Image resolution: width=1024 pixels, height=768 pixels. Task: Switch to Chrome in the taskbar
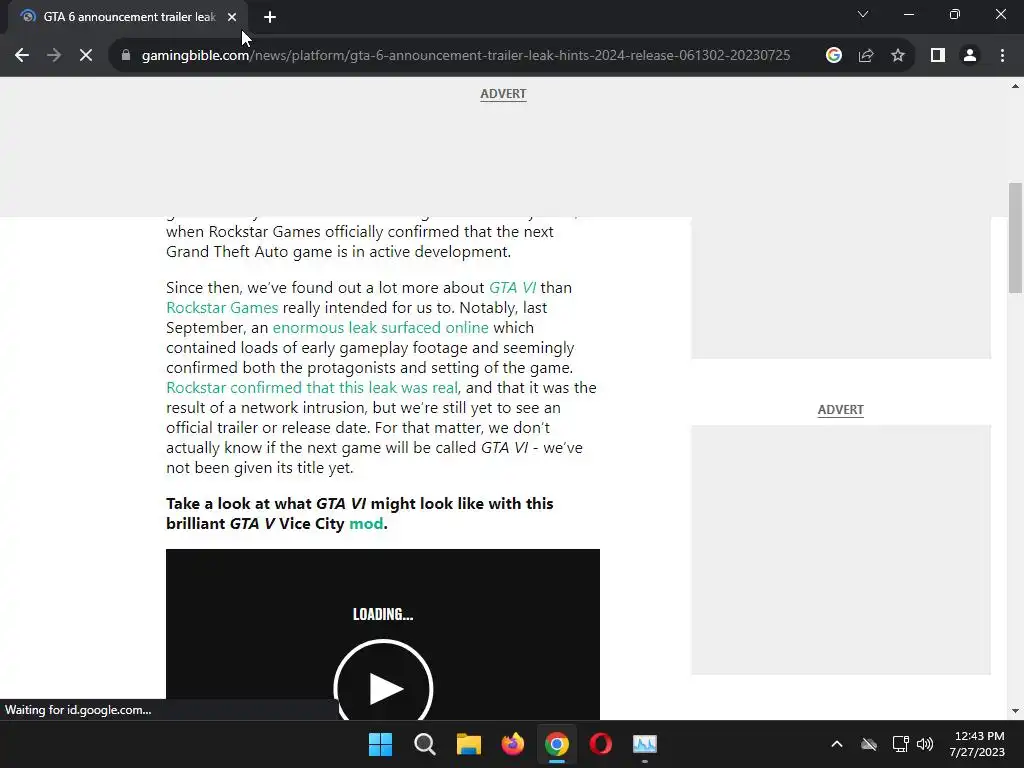(x=556, y=744)
